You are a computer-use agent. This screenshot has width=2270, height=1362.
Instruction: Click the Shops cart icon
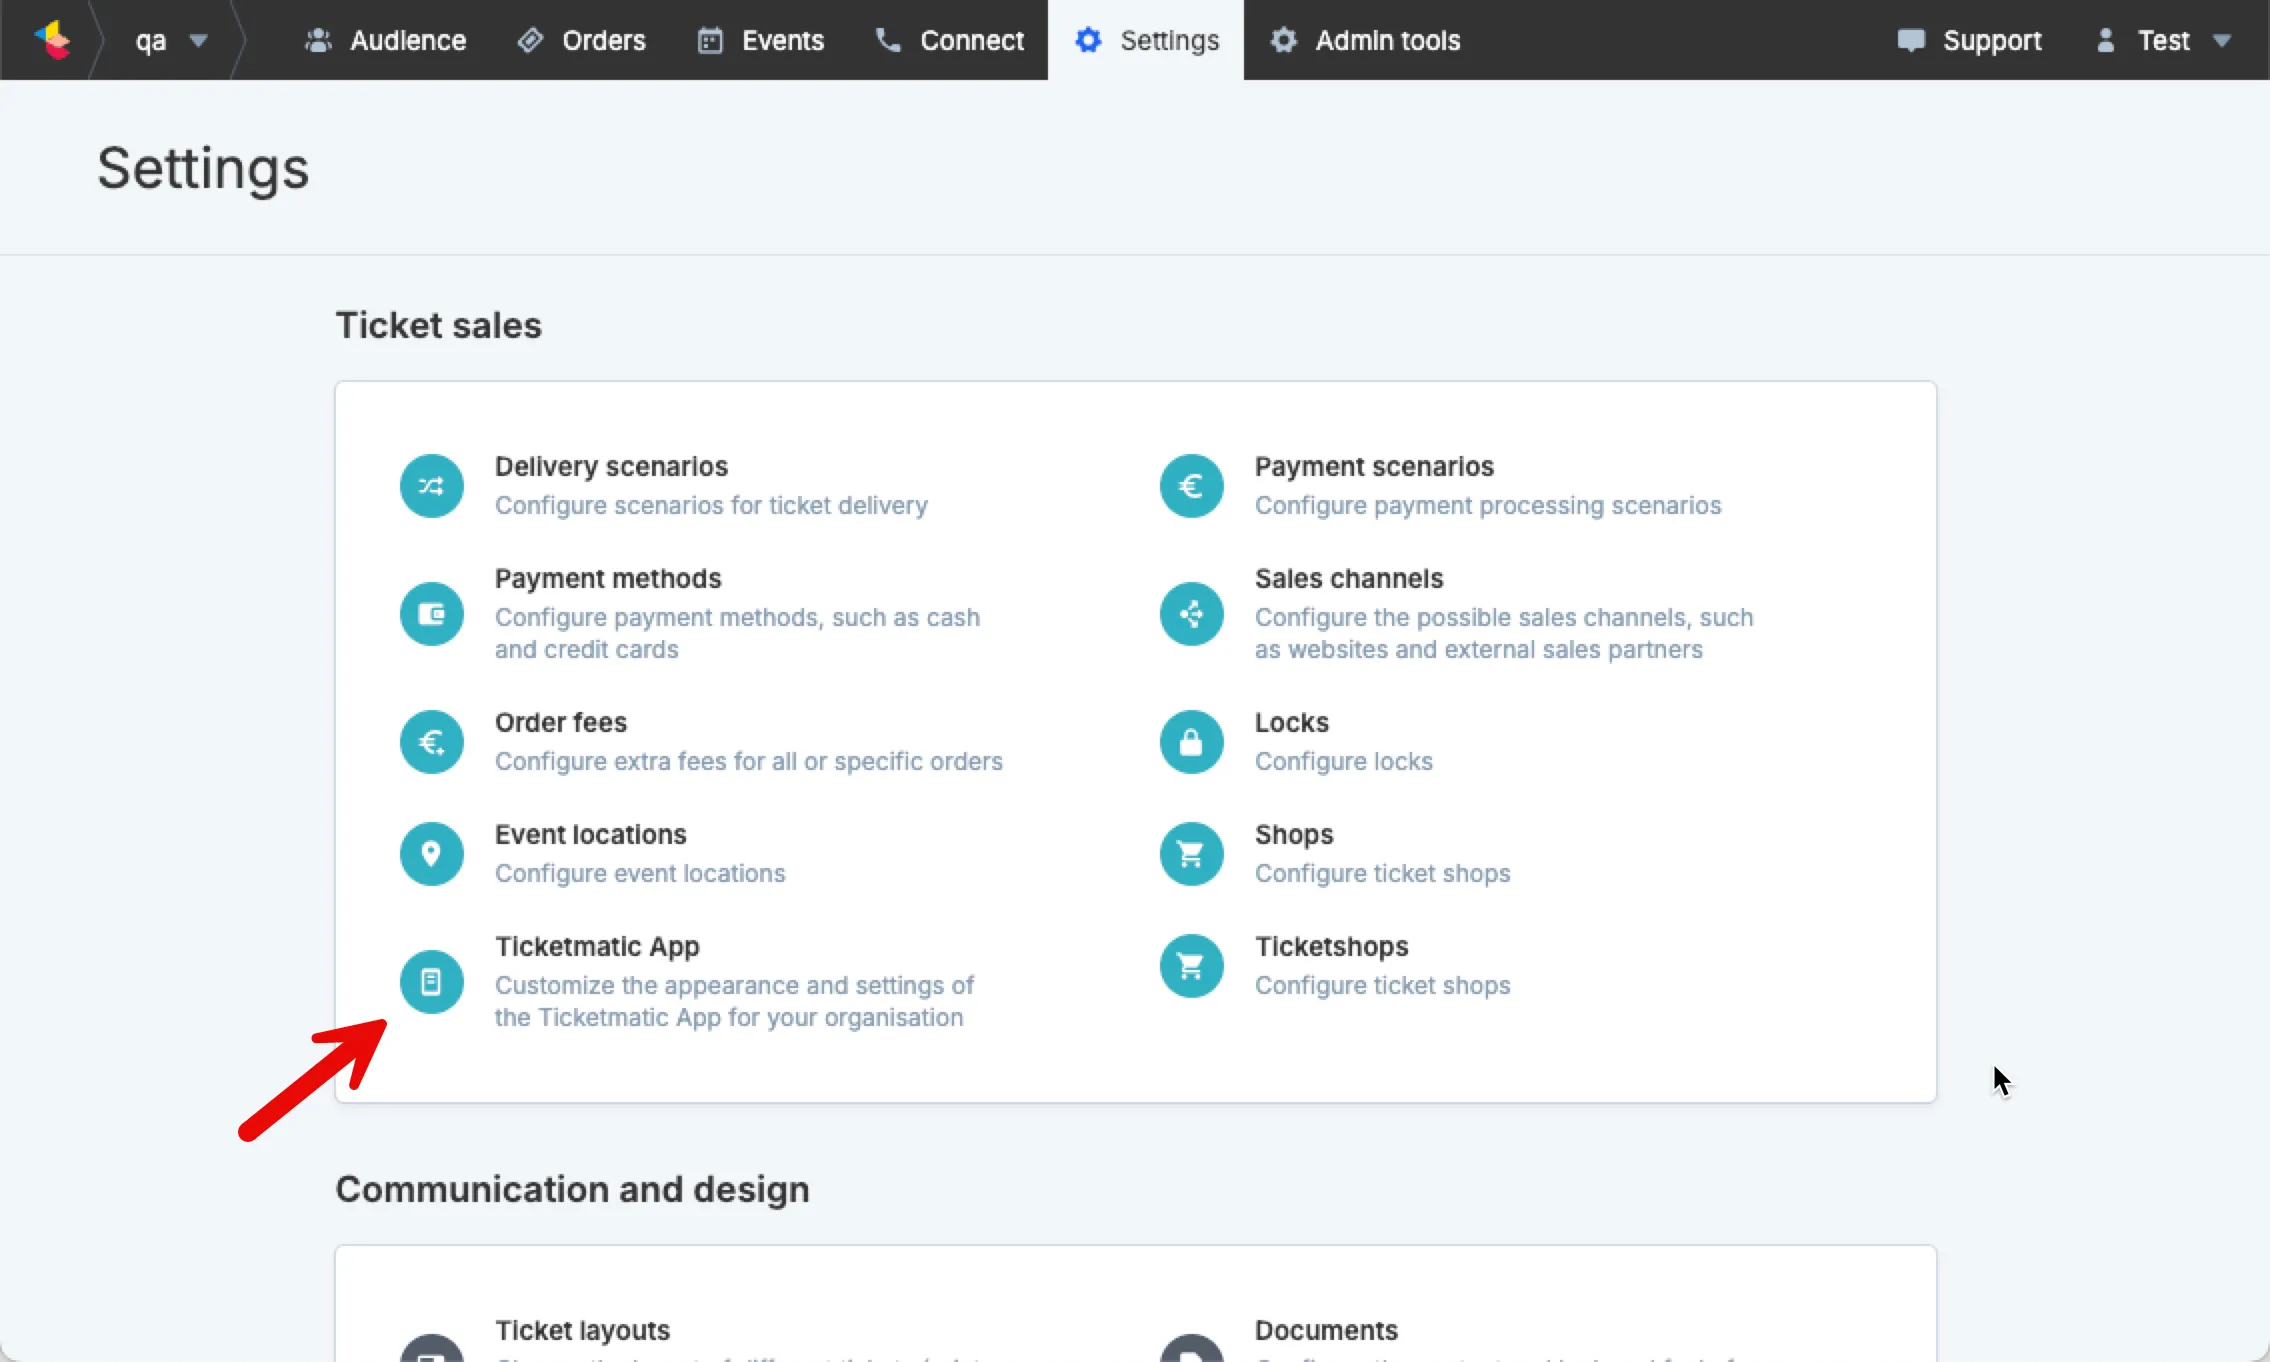pyautogui.click(x=1191, y=854)
